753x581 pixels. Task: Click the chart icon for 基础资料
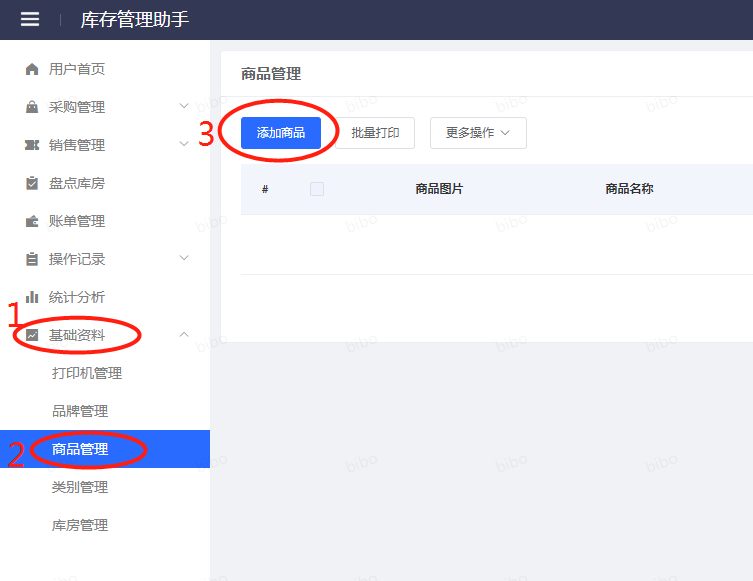[32, 335]
